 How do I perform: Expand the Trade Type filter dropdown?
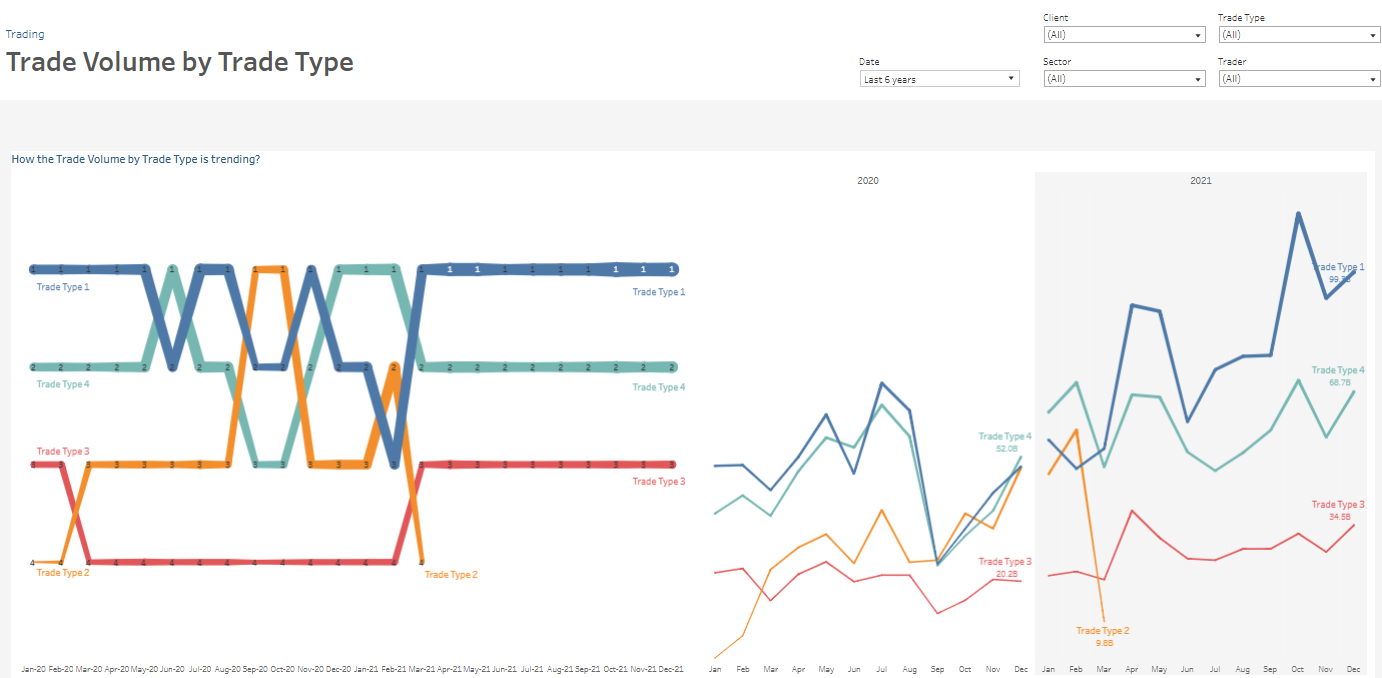coord(1298,35)
